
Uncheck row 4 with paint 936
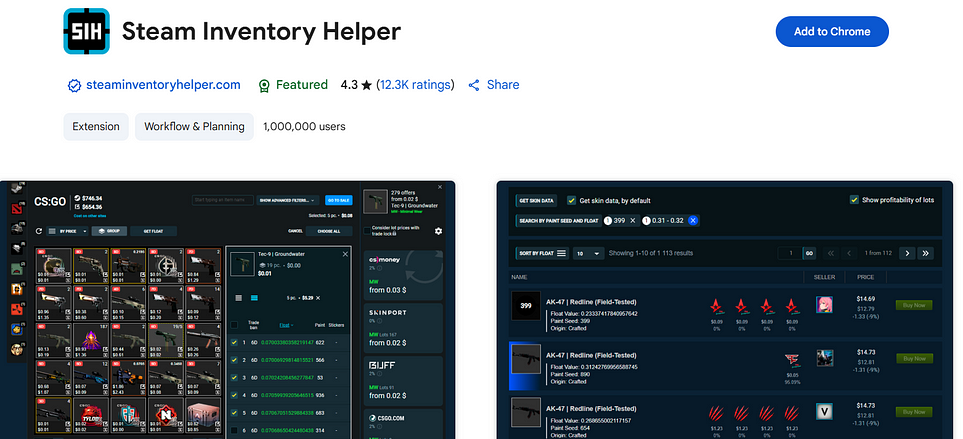234,395
